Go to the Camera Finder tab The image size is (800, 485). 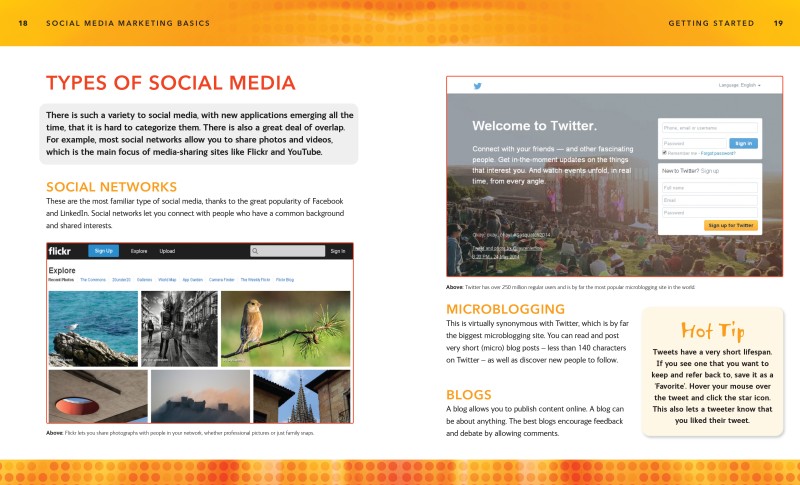pos(221,280)
